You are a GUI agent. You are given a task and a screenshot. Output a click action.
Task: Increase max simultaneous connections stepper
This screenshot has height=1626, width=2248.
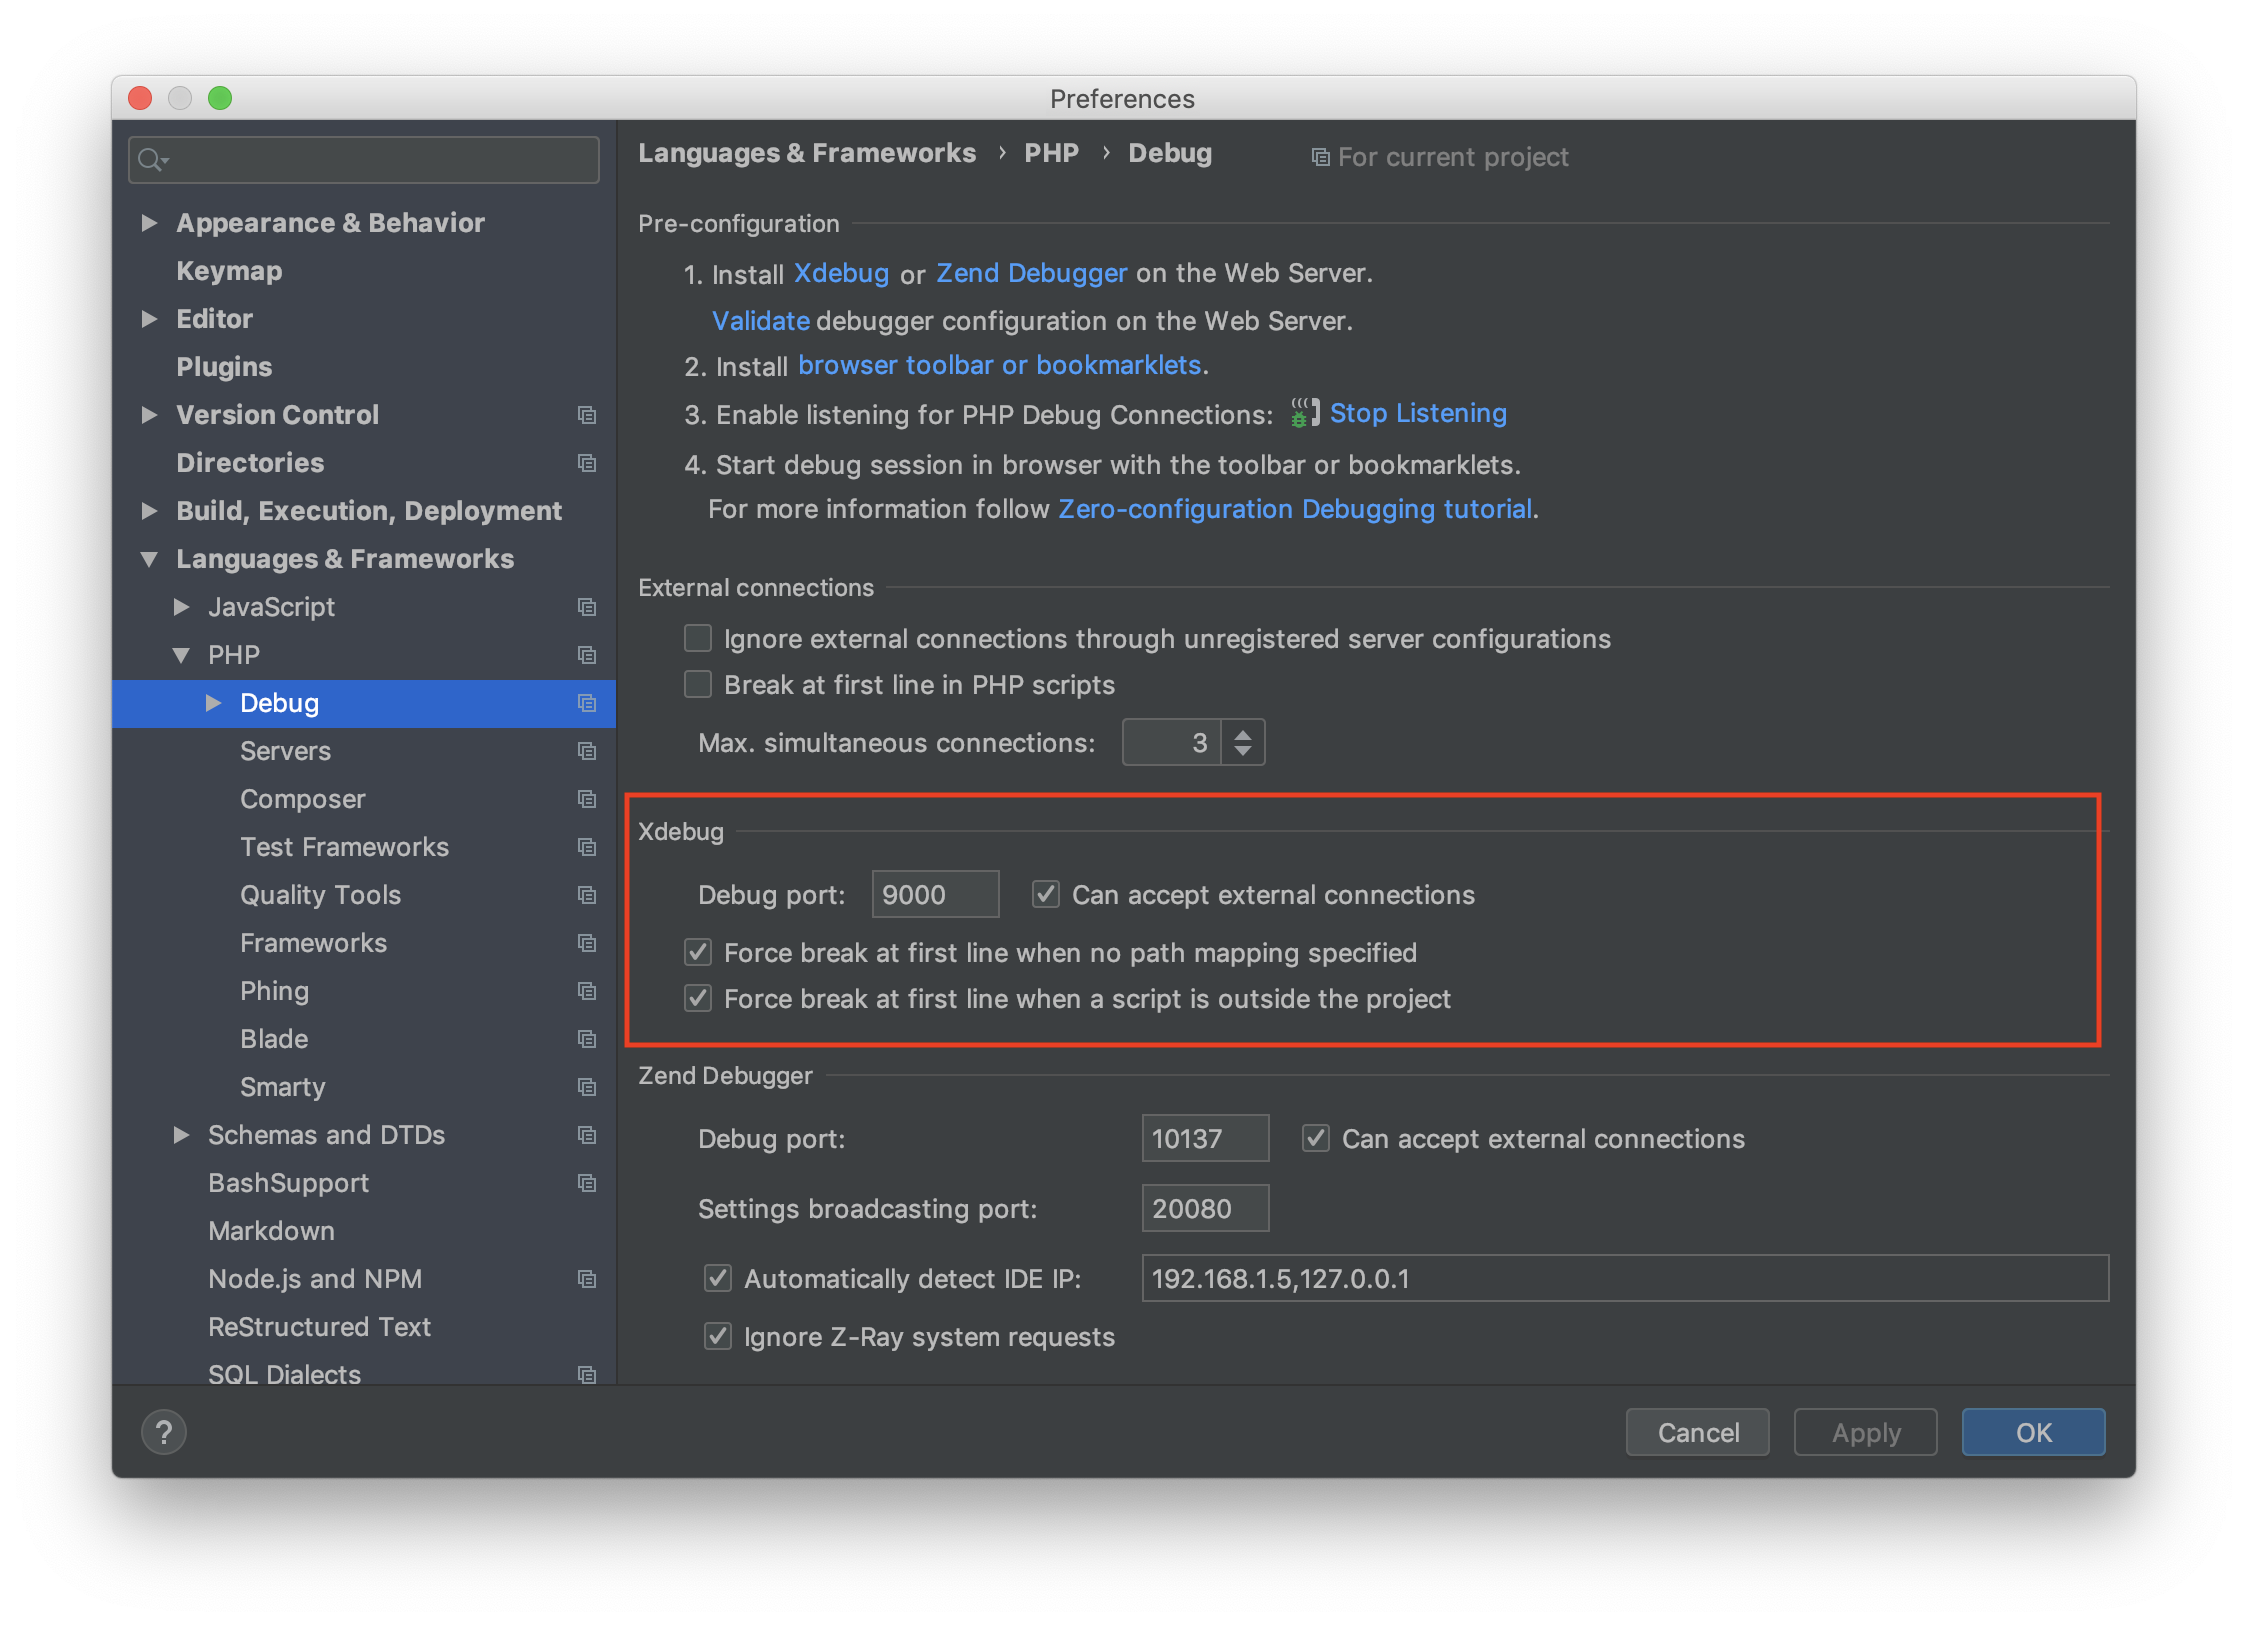pyautogui.click(x=1243, y=734)
